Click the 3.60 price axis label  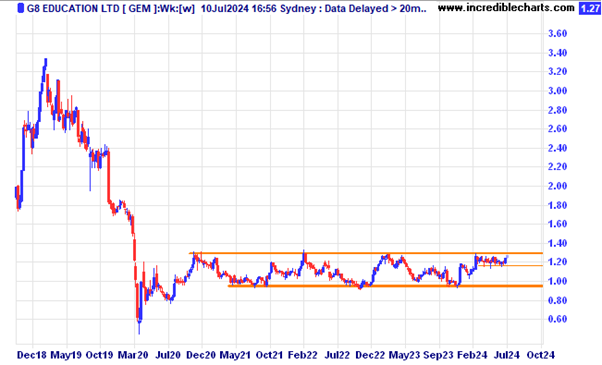(557, 33)
